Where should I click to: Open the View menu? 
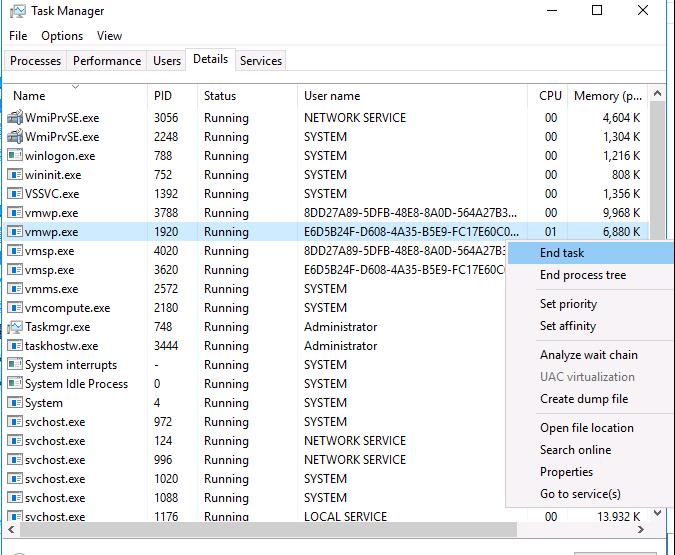pos(110,36)
